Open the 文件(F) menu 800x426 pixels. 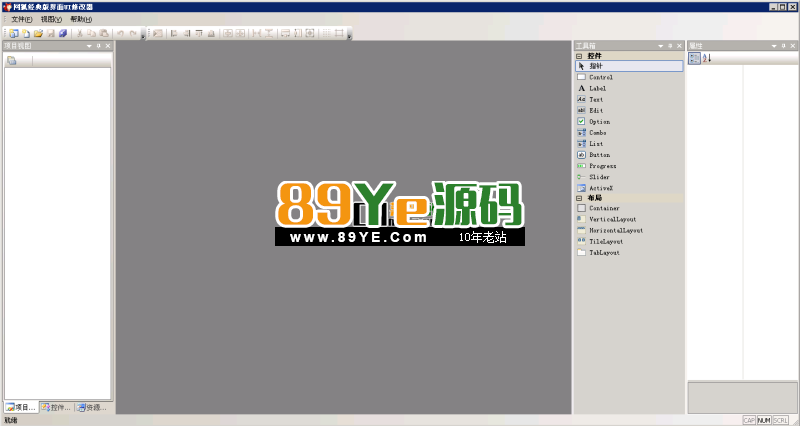click(21, 19)
